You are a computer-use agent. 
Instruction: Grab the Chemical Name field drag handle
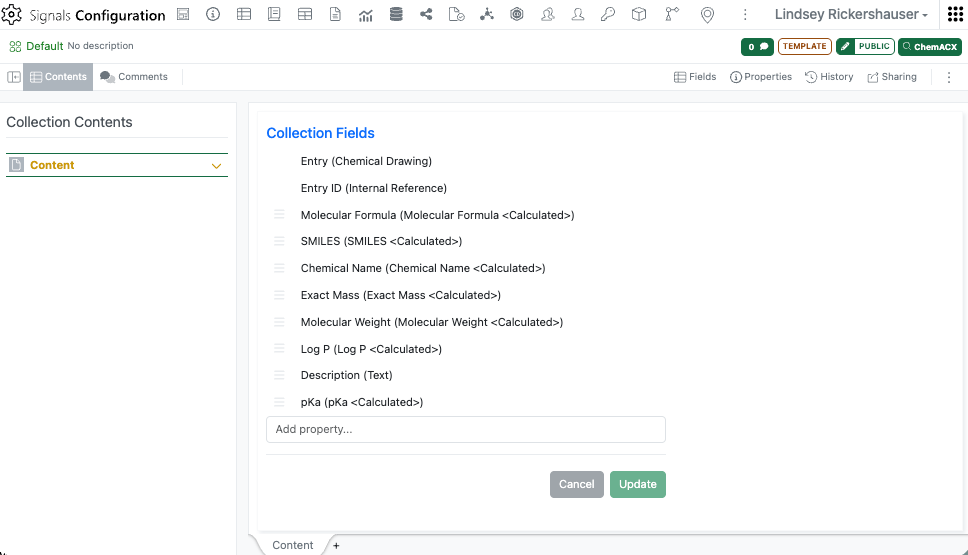point(279,269)
